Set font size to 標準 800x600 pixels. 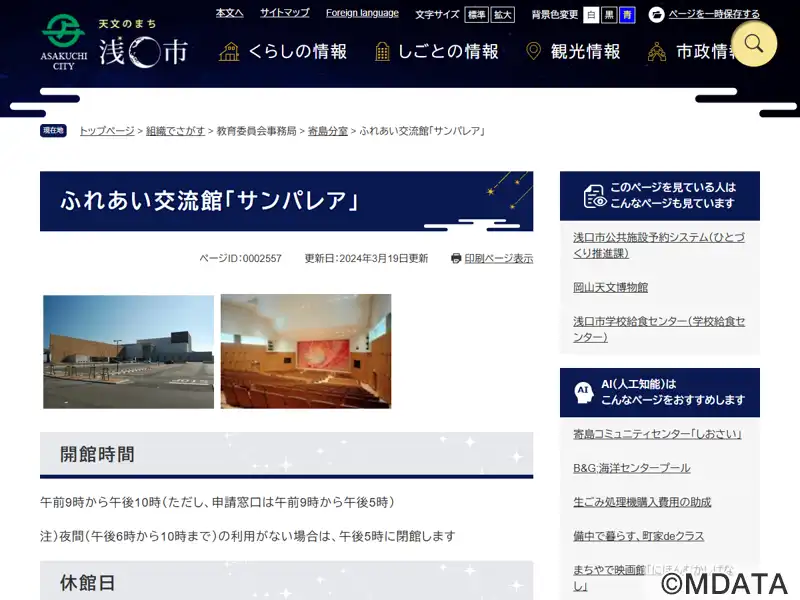point(476,15)
